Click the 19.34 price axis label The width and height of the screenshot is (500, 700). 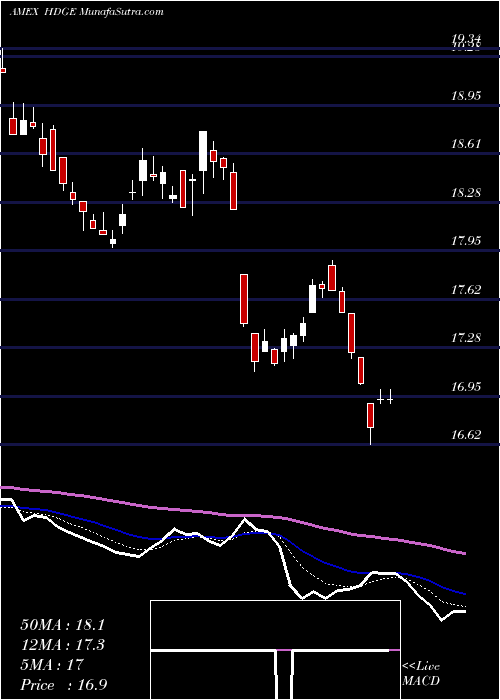coord(466,39)
